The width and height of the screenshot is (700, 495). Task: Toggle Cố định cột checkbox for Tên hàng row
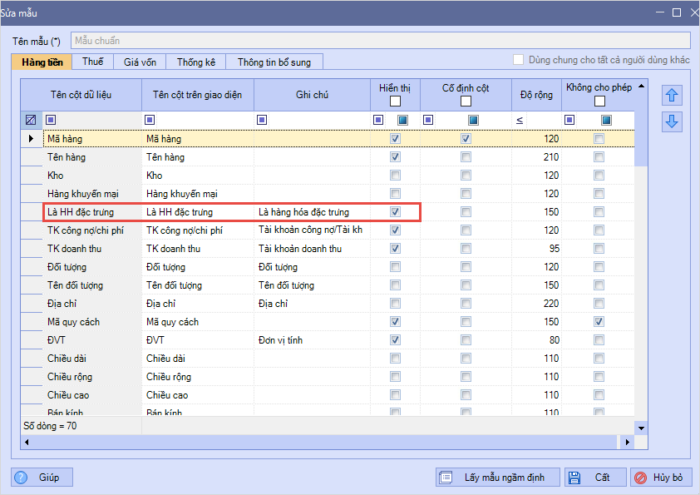pyautogui.click(x=466, y=157)
